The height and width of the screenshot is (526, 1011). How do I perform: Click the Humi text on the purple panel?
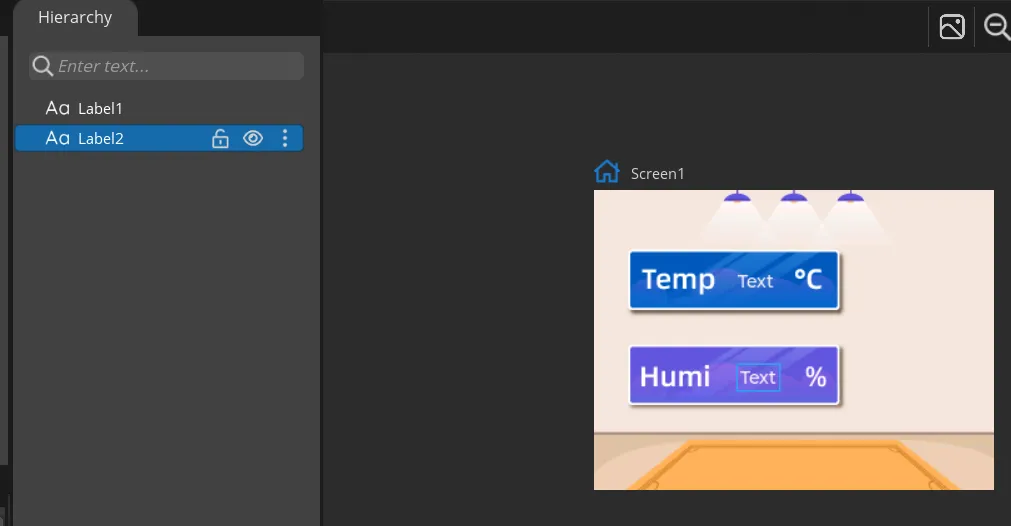click(675, 376)
